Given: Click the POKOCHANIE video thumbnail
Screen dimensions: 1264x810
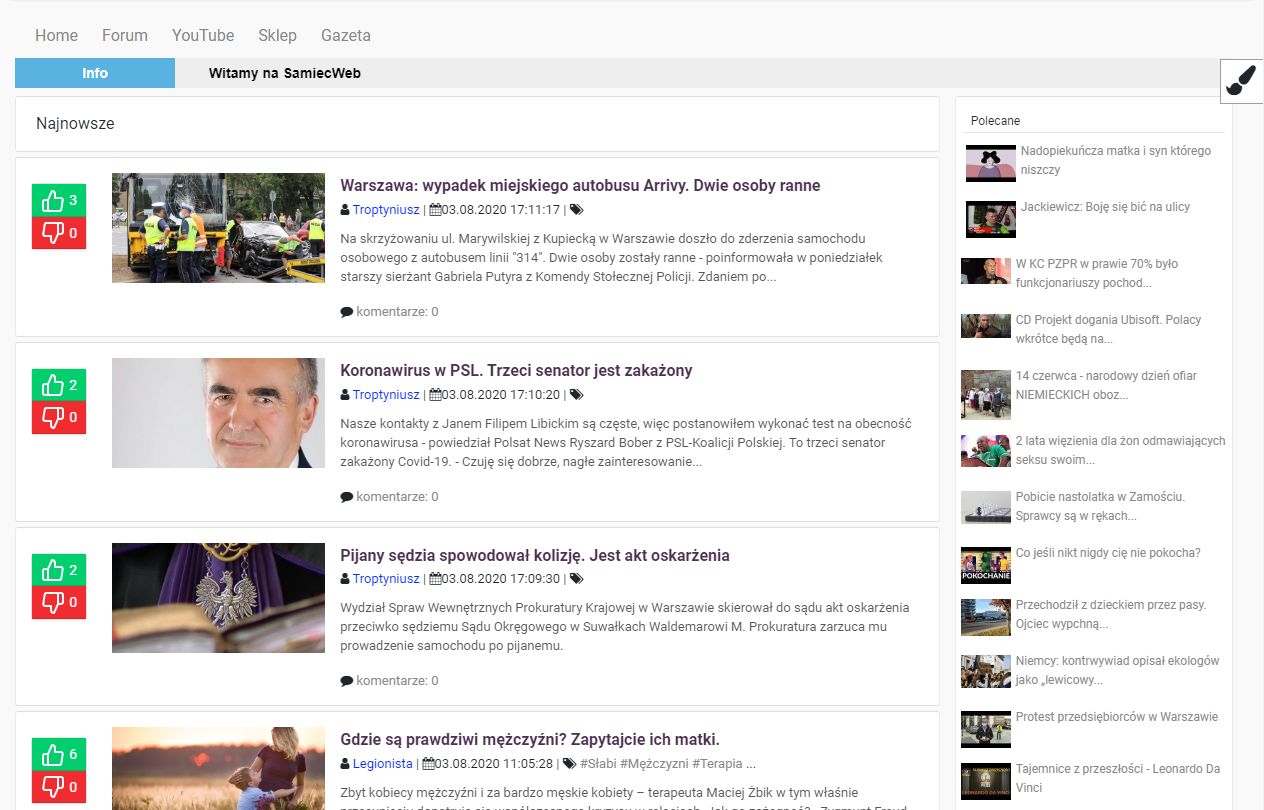Looking at the screenshot, I should [x=986, y=565].
